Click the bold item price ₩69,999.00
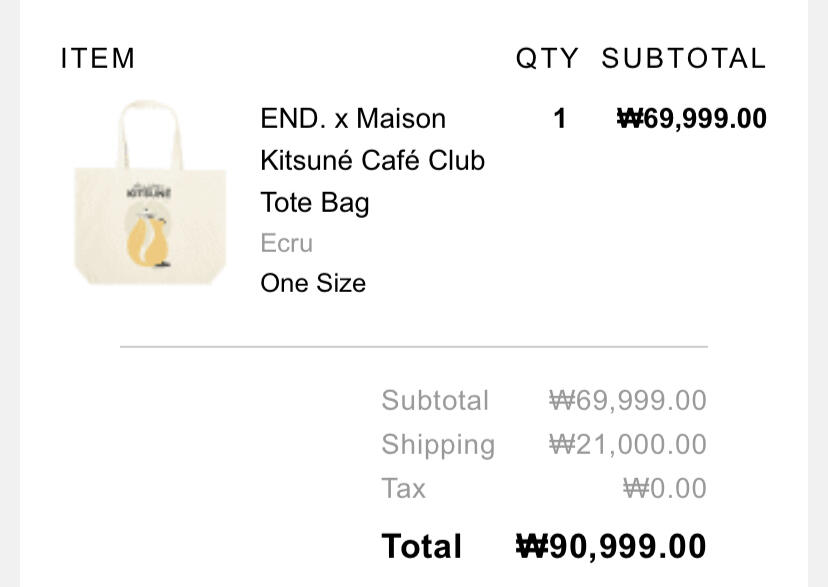Screen dimensions: 828x587 692,119
